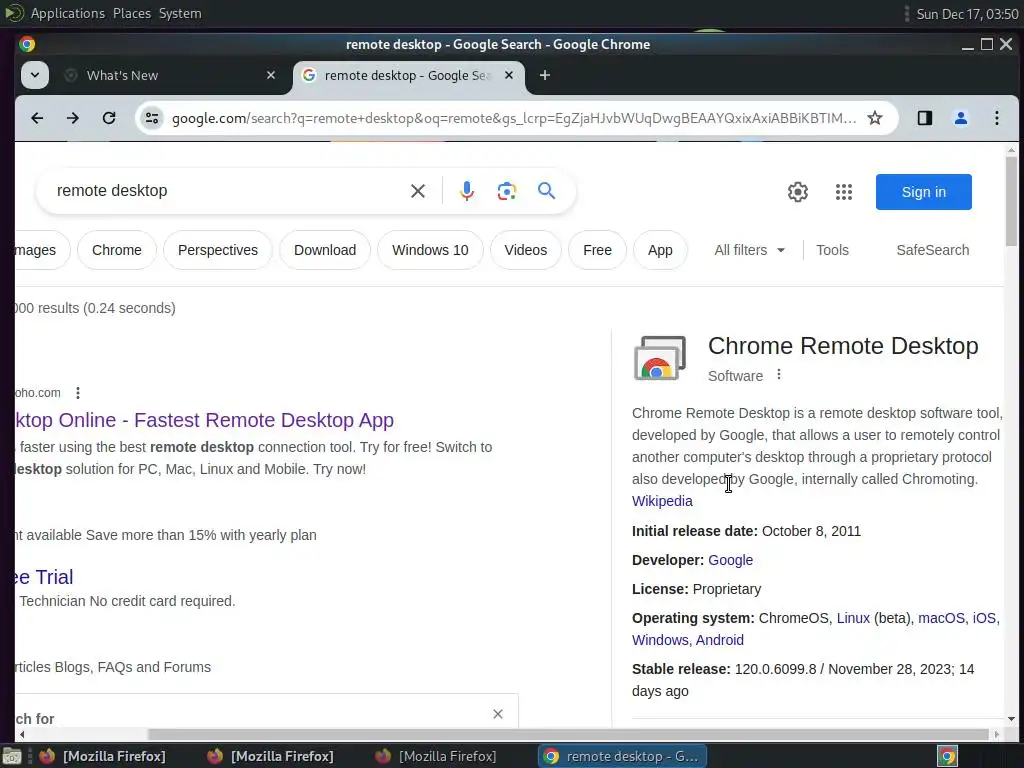The height and width of the screenshot is (768, 1024).
Task: Open Google search settings gear
Action: 797,192
